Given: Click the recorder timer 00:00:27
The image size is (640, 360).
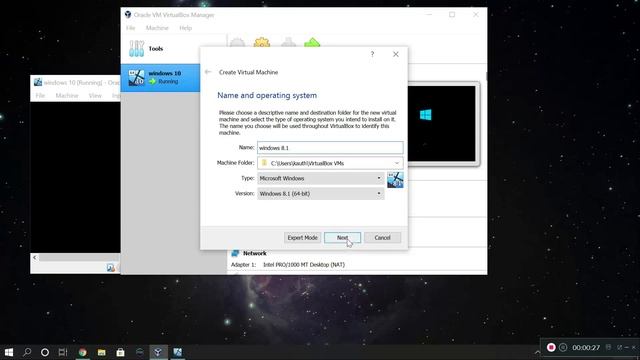Looking at the screenshot, I should click(586, 348).
